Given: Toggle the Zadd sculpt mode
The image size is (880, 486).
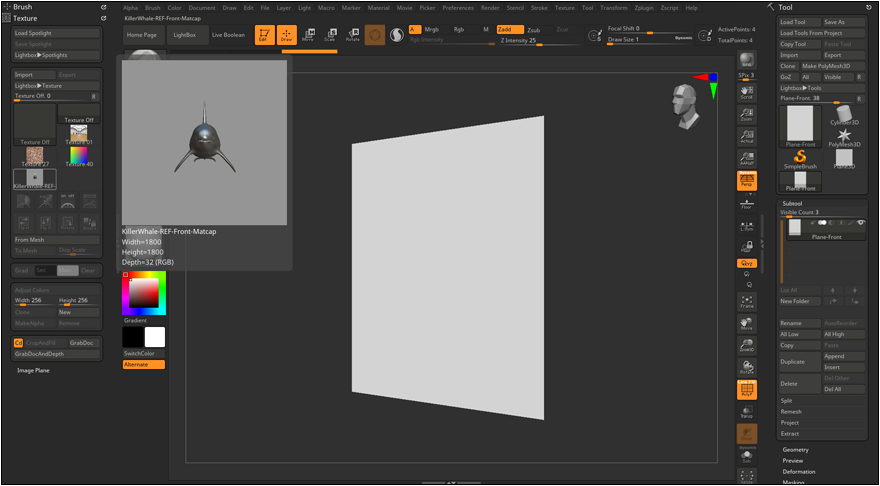Looking at the screenshot, I should coord(509,30).
